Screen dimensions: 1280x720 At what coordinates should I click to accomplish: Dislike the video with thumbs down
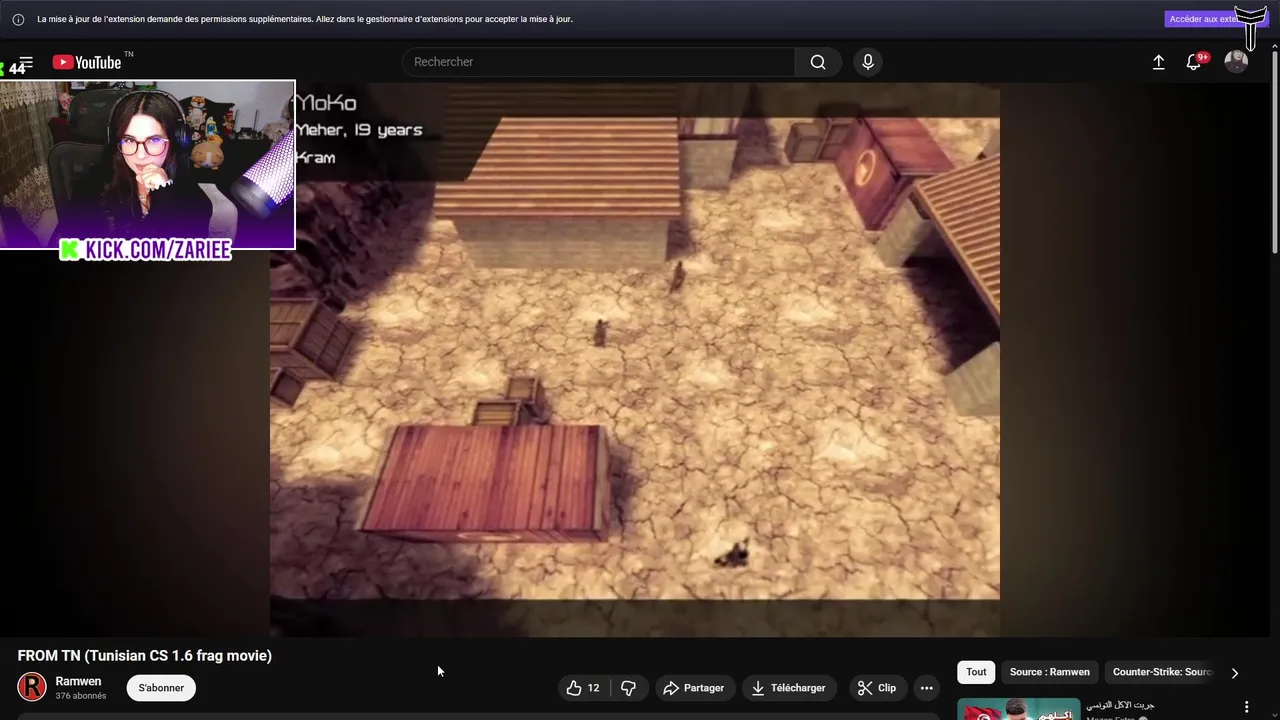click(628, 688)
